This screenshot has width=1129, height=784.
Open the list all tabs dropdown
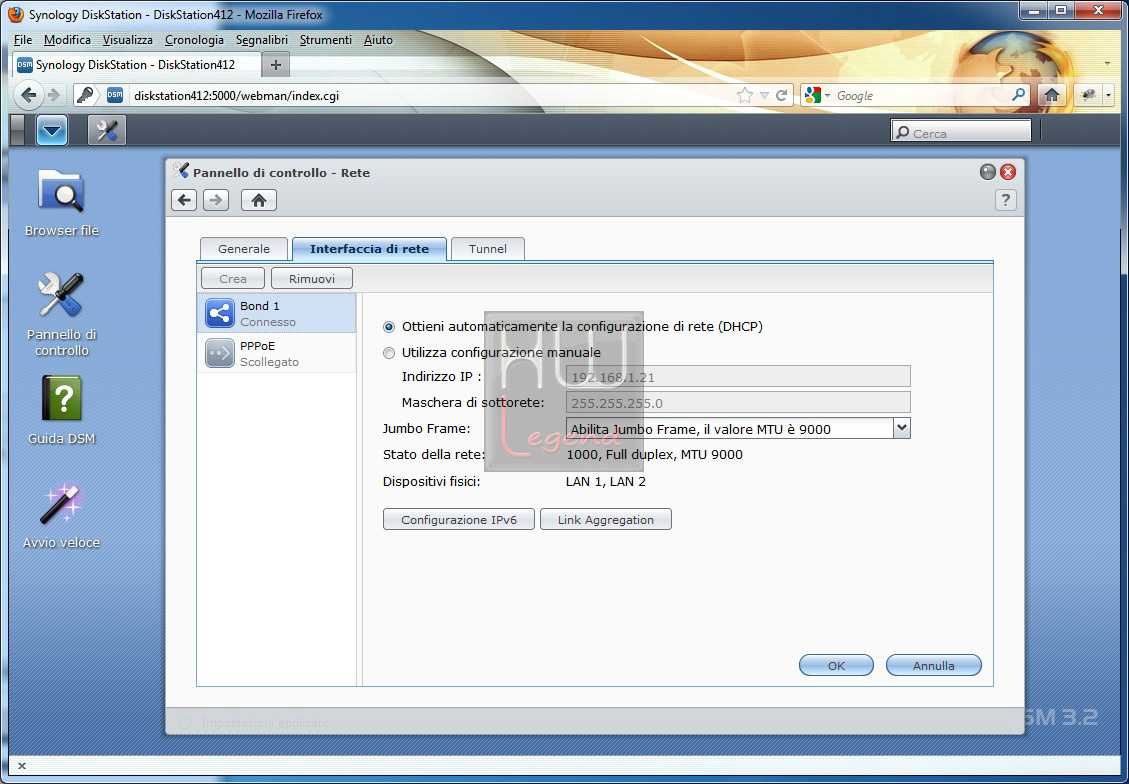(x=1107, y=64)
